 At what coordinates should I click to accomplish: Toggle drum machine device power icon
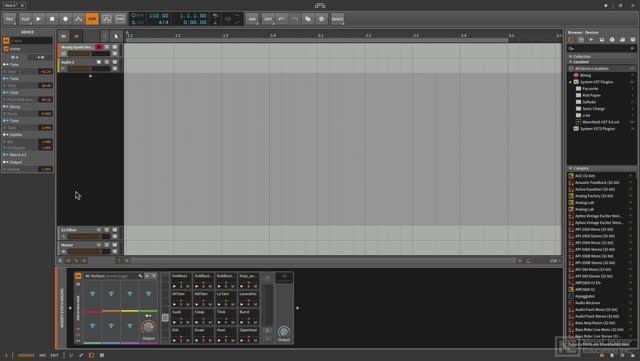click(x=78, y=276)
